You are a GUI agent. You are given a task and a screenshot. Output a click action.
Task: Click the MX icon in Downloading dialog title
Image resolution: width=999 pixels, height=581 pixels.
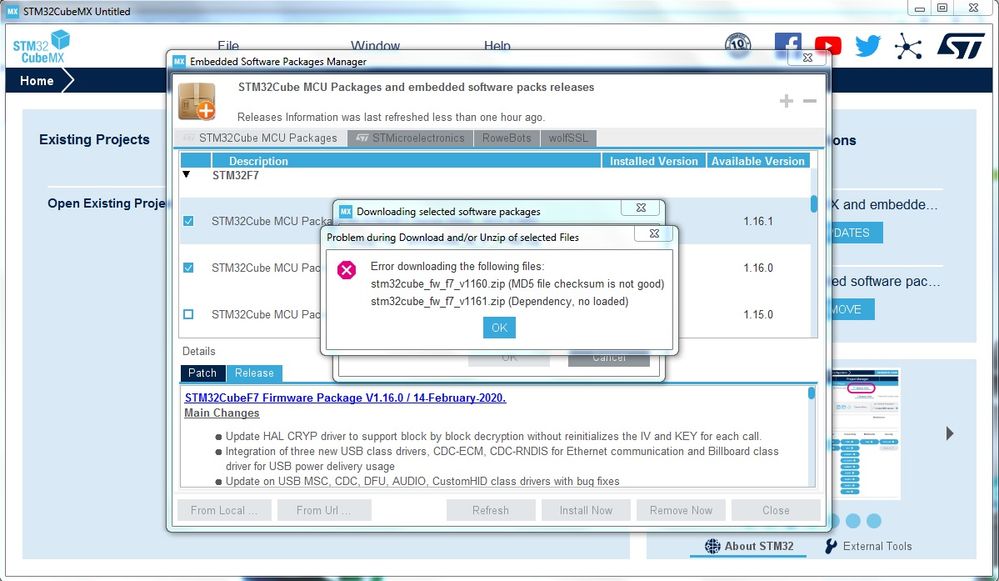tap(345, 212)
